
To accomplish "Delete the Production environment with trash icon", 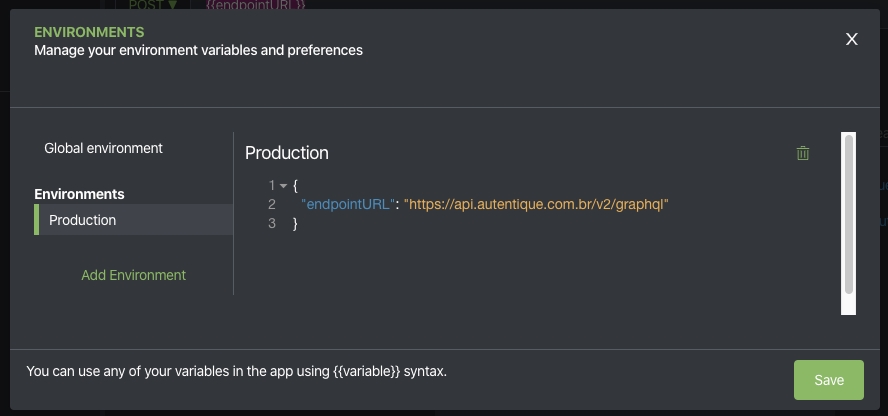I will [802, 153].
